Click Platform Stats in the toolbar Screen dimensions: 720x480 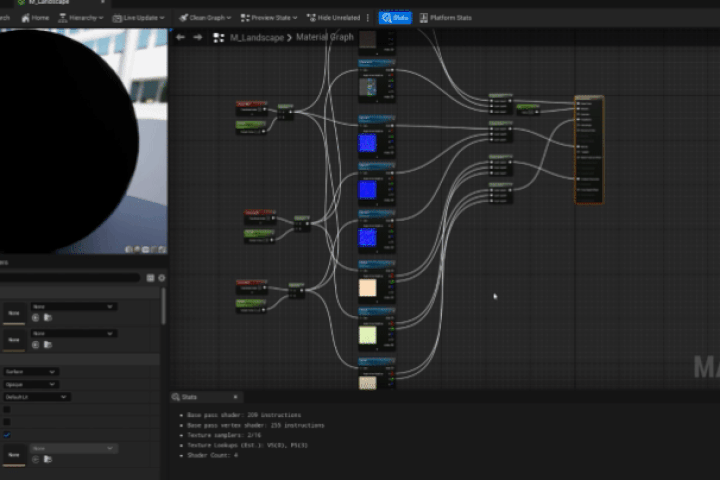(445, 18)
